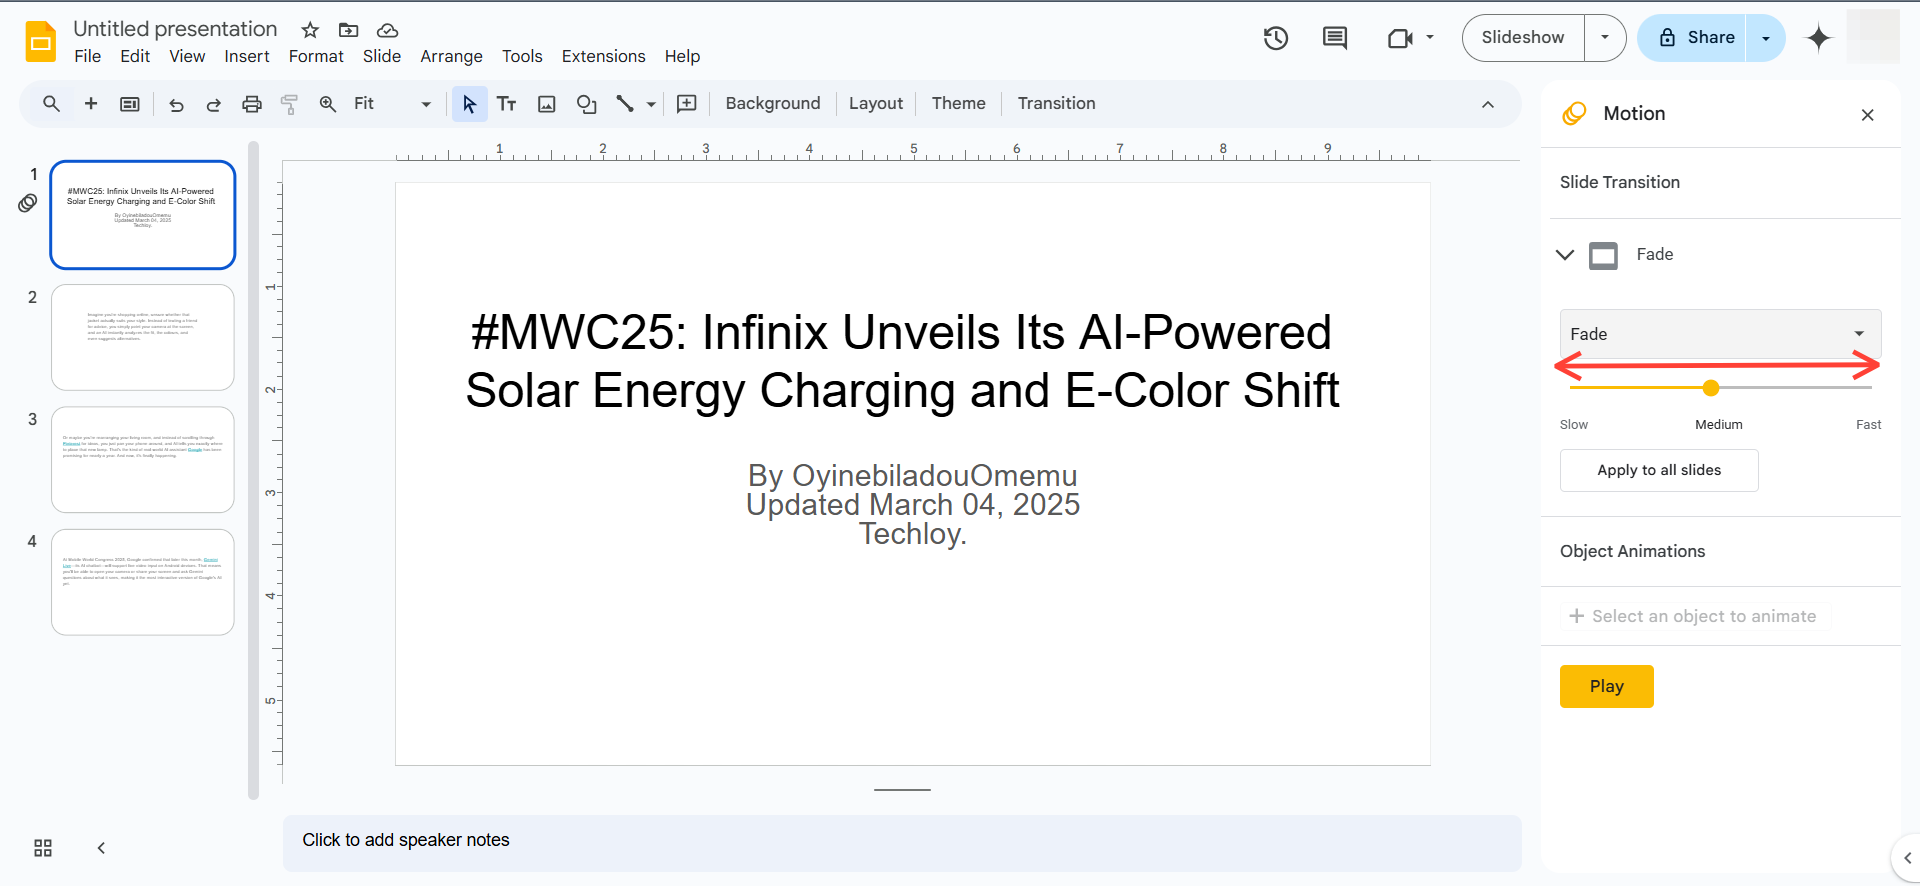Image resolution: width=1920 pixels, height=886 pixels.
Task: Open grid view of slides
Action: 43,848
